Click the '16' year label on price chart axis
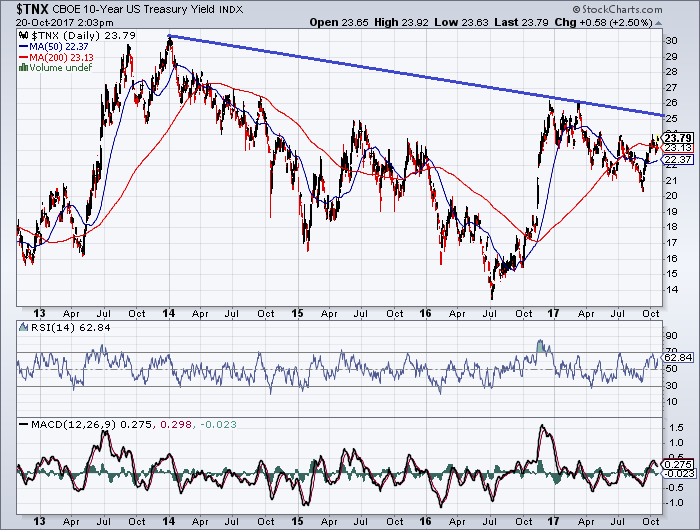 (425, 313)
